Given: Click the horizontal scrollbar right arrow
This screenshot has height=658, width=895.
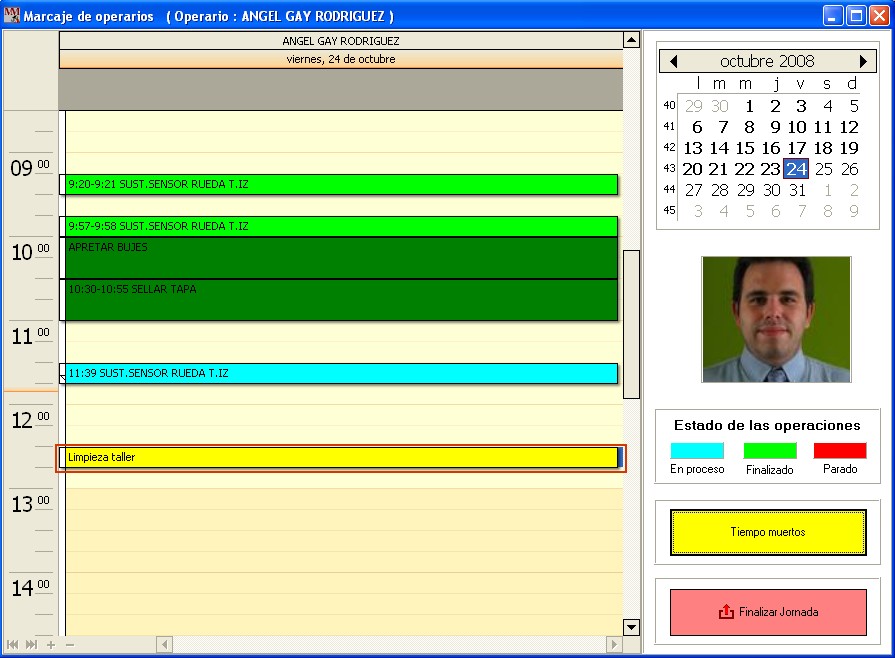Looking at the screenshot, I should point(614,645).
